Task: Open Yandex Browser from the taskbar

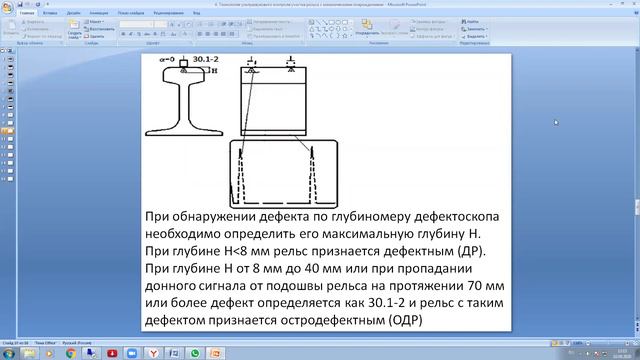Action: (x=153, y=353)
